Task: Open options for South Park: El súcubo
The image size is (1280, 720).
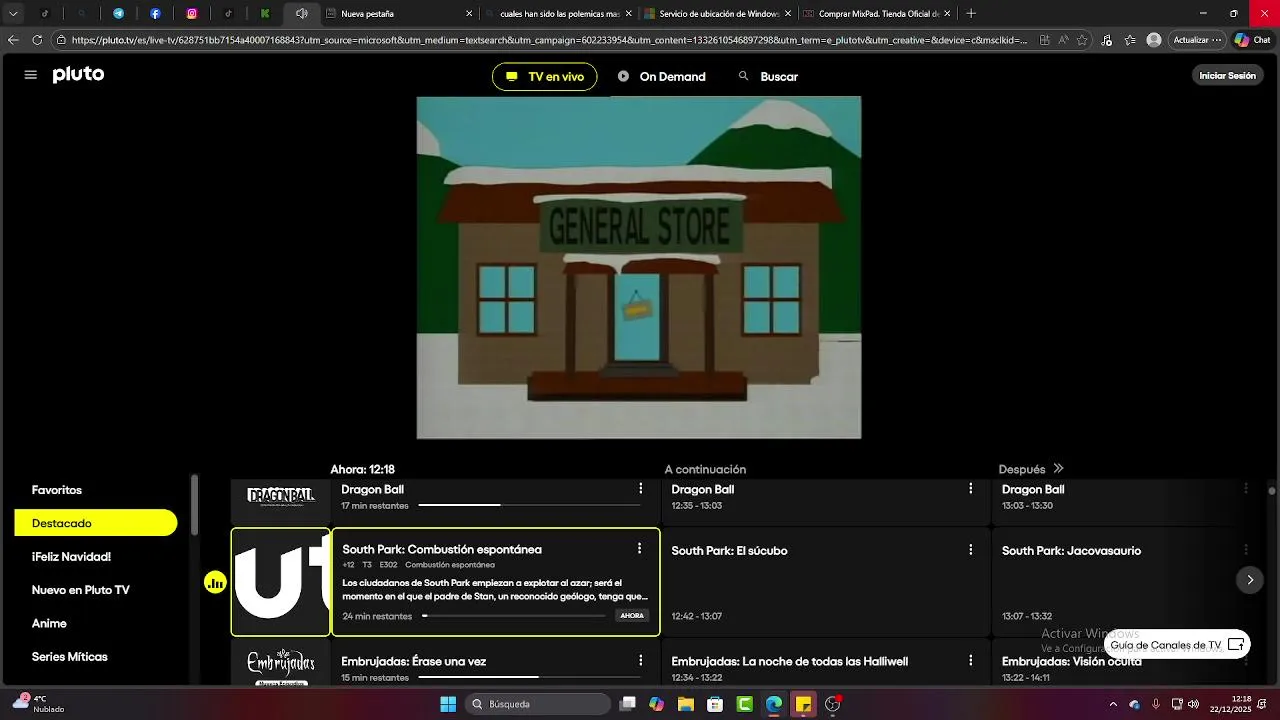Action: (970, 550)
